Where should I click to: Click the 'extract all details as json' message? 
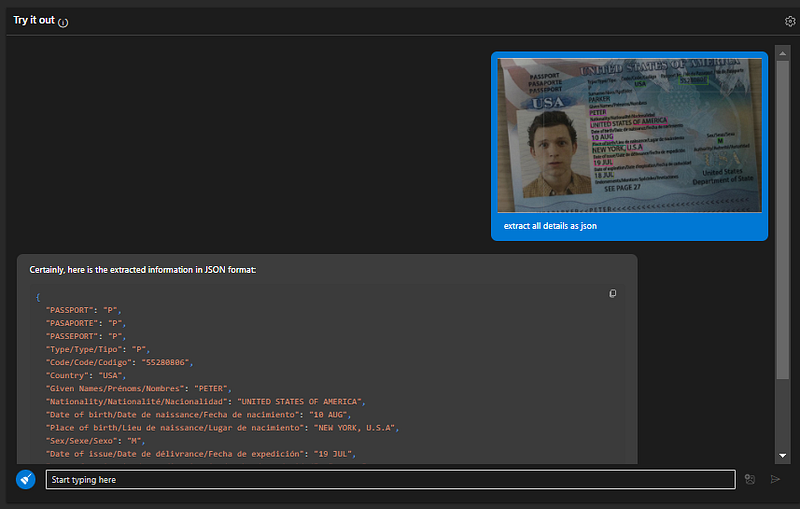pyautogui.click(x=550, y=226)
